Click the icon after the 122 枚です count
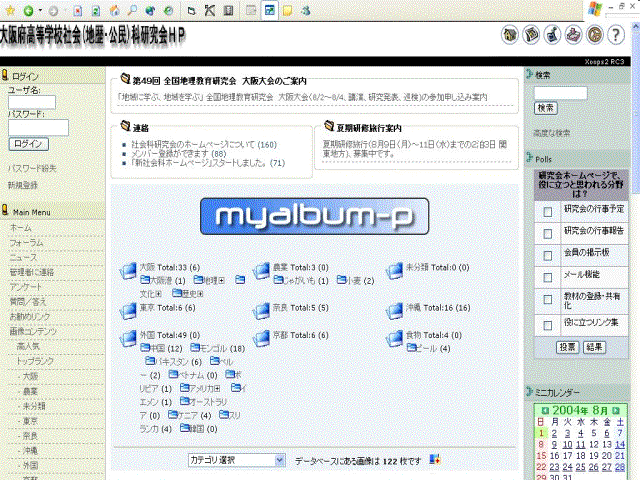 435,460
